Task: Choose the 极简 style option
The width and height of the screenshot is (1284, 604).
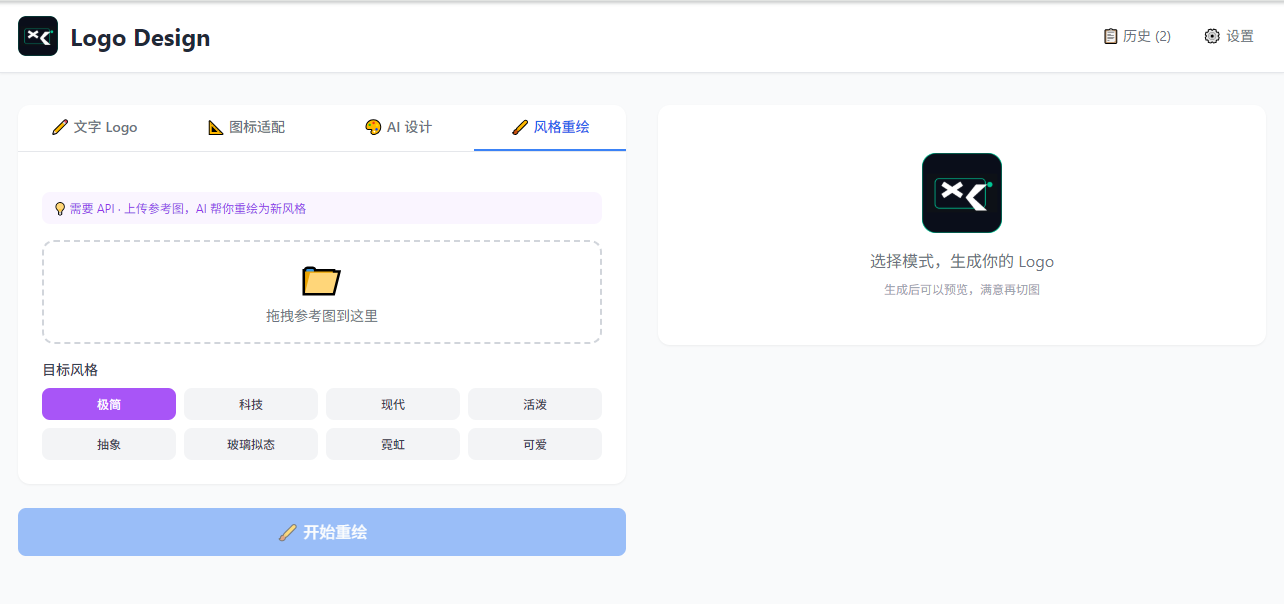Action: [109, 404]
